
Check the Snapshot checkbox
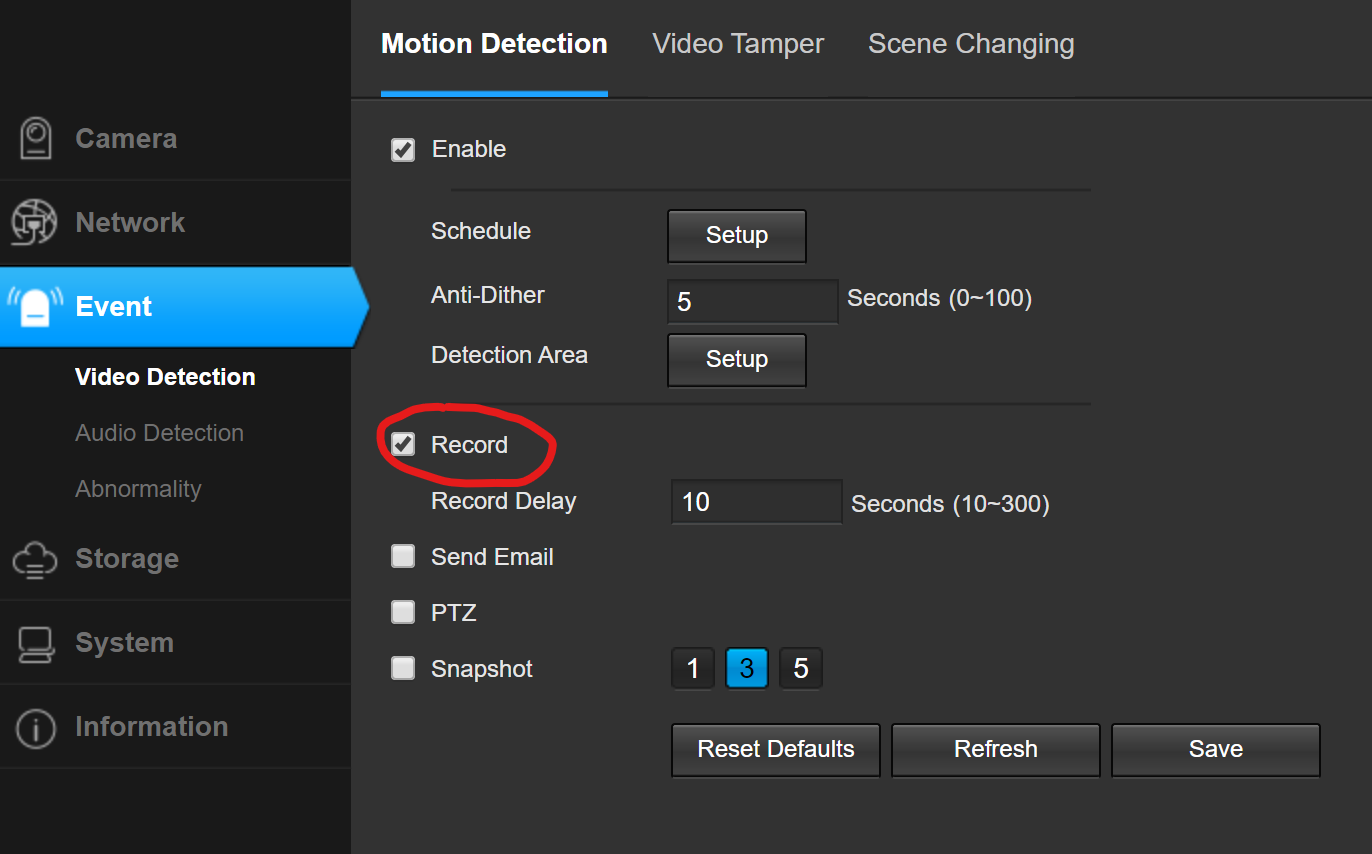(403, 668)
